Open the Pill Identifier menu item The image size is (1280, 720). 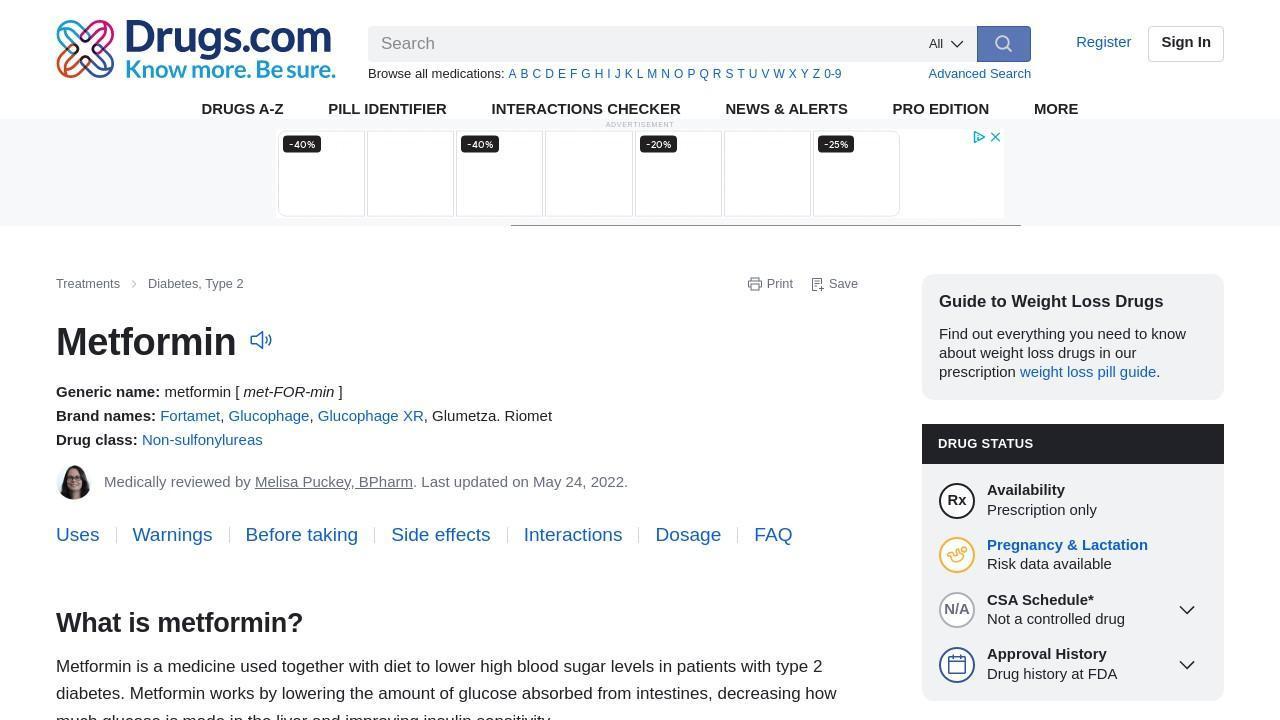(387, 109)
